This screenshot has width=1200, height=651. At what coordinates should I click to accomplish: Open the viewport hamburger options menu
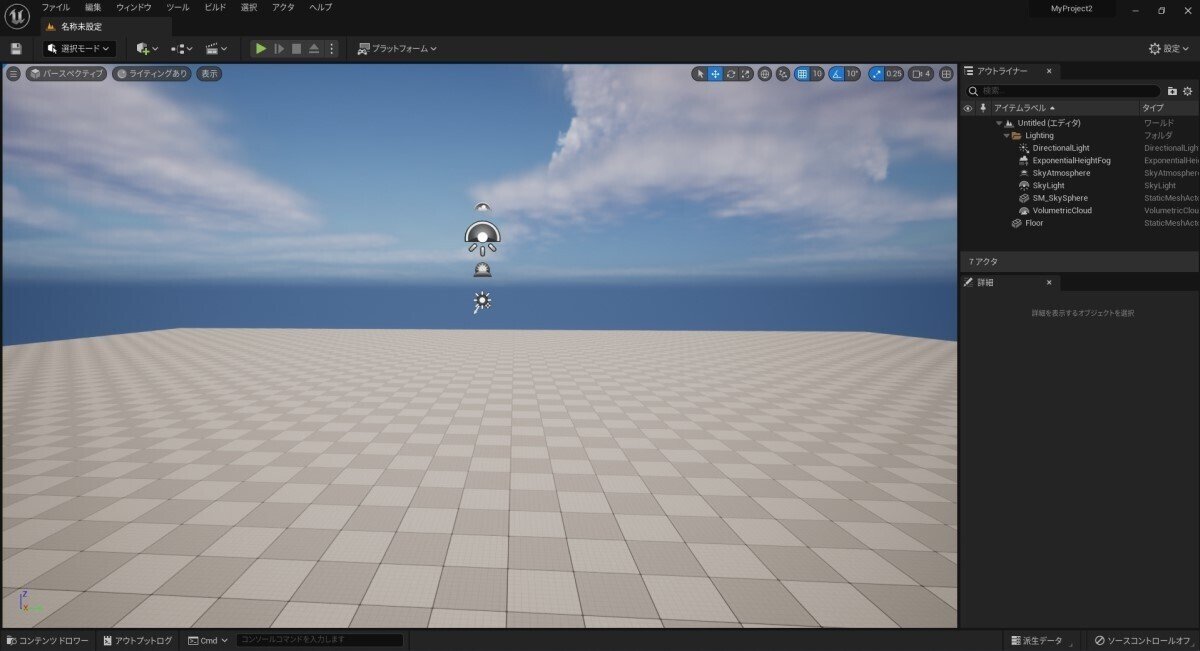(13, 73)
